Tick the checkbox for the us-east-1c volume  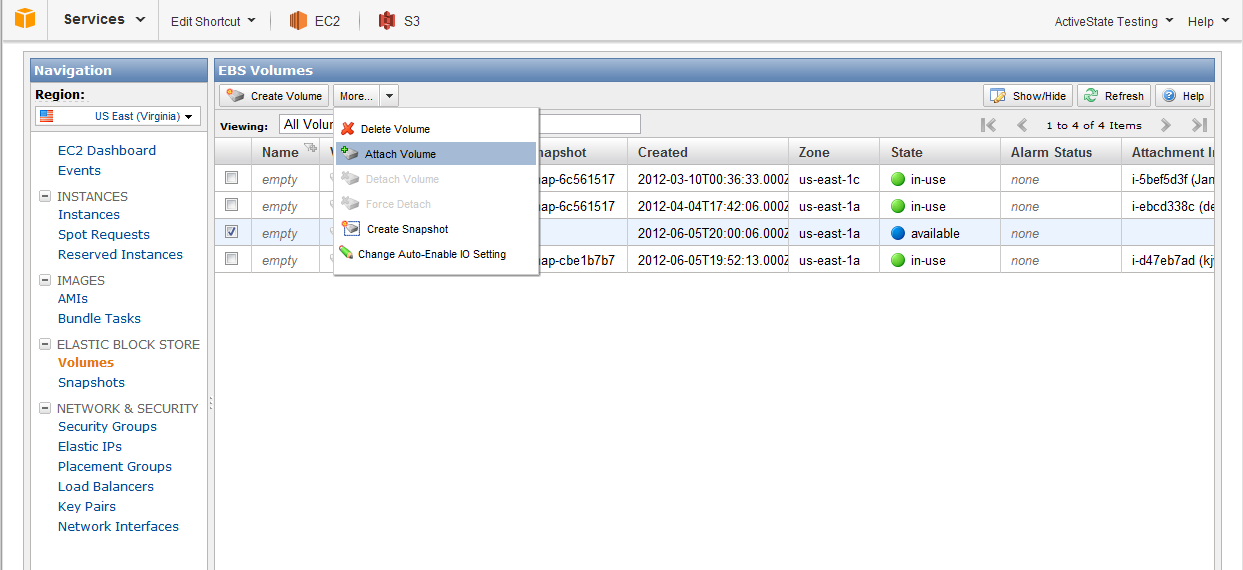[232, 178]
